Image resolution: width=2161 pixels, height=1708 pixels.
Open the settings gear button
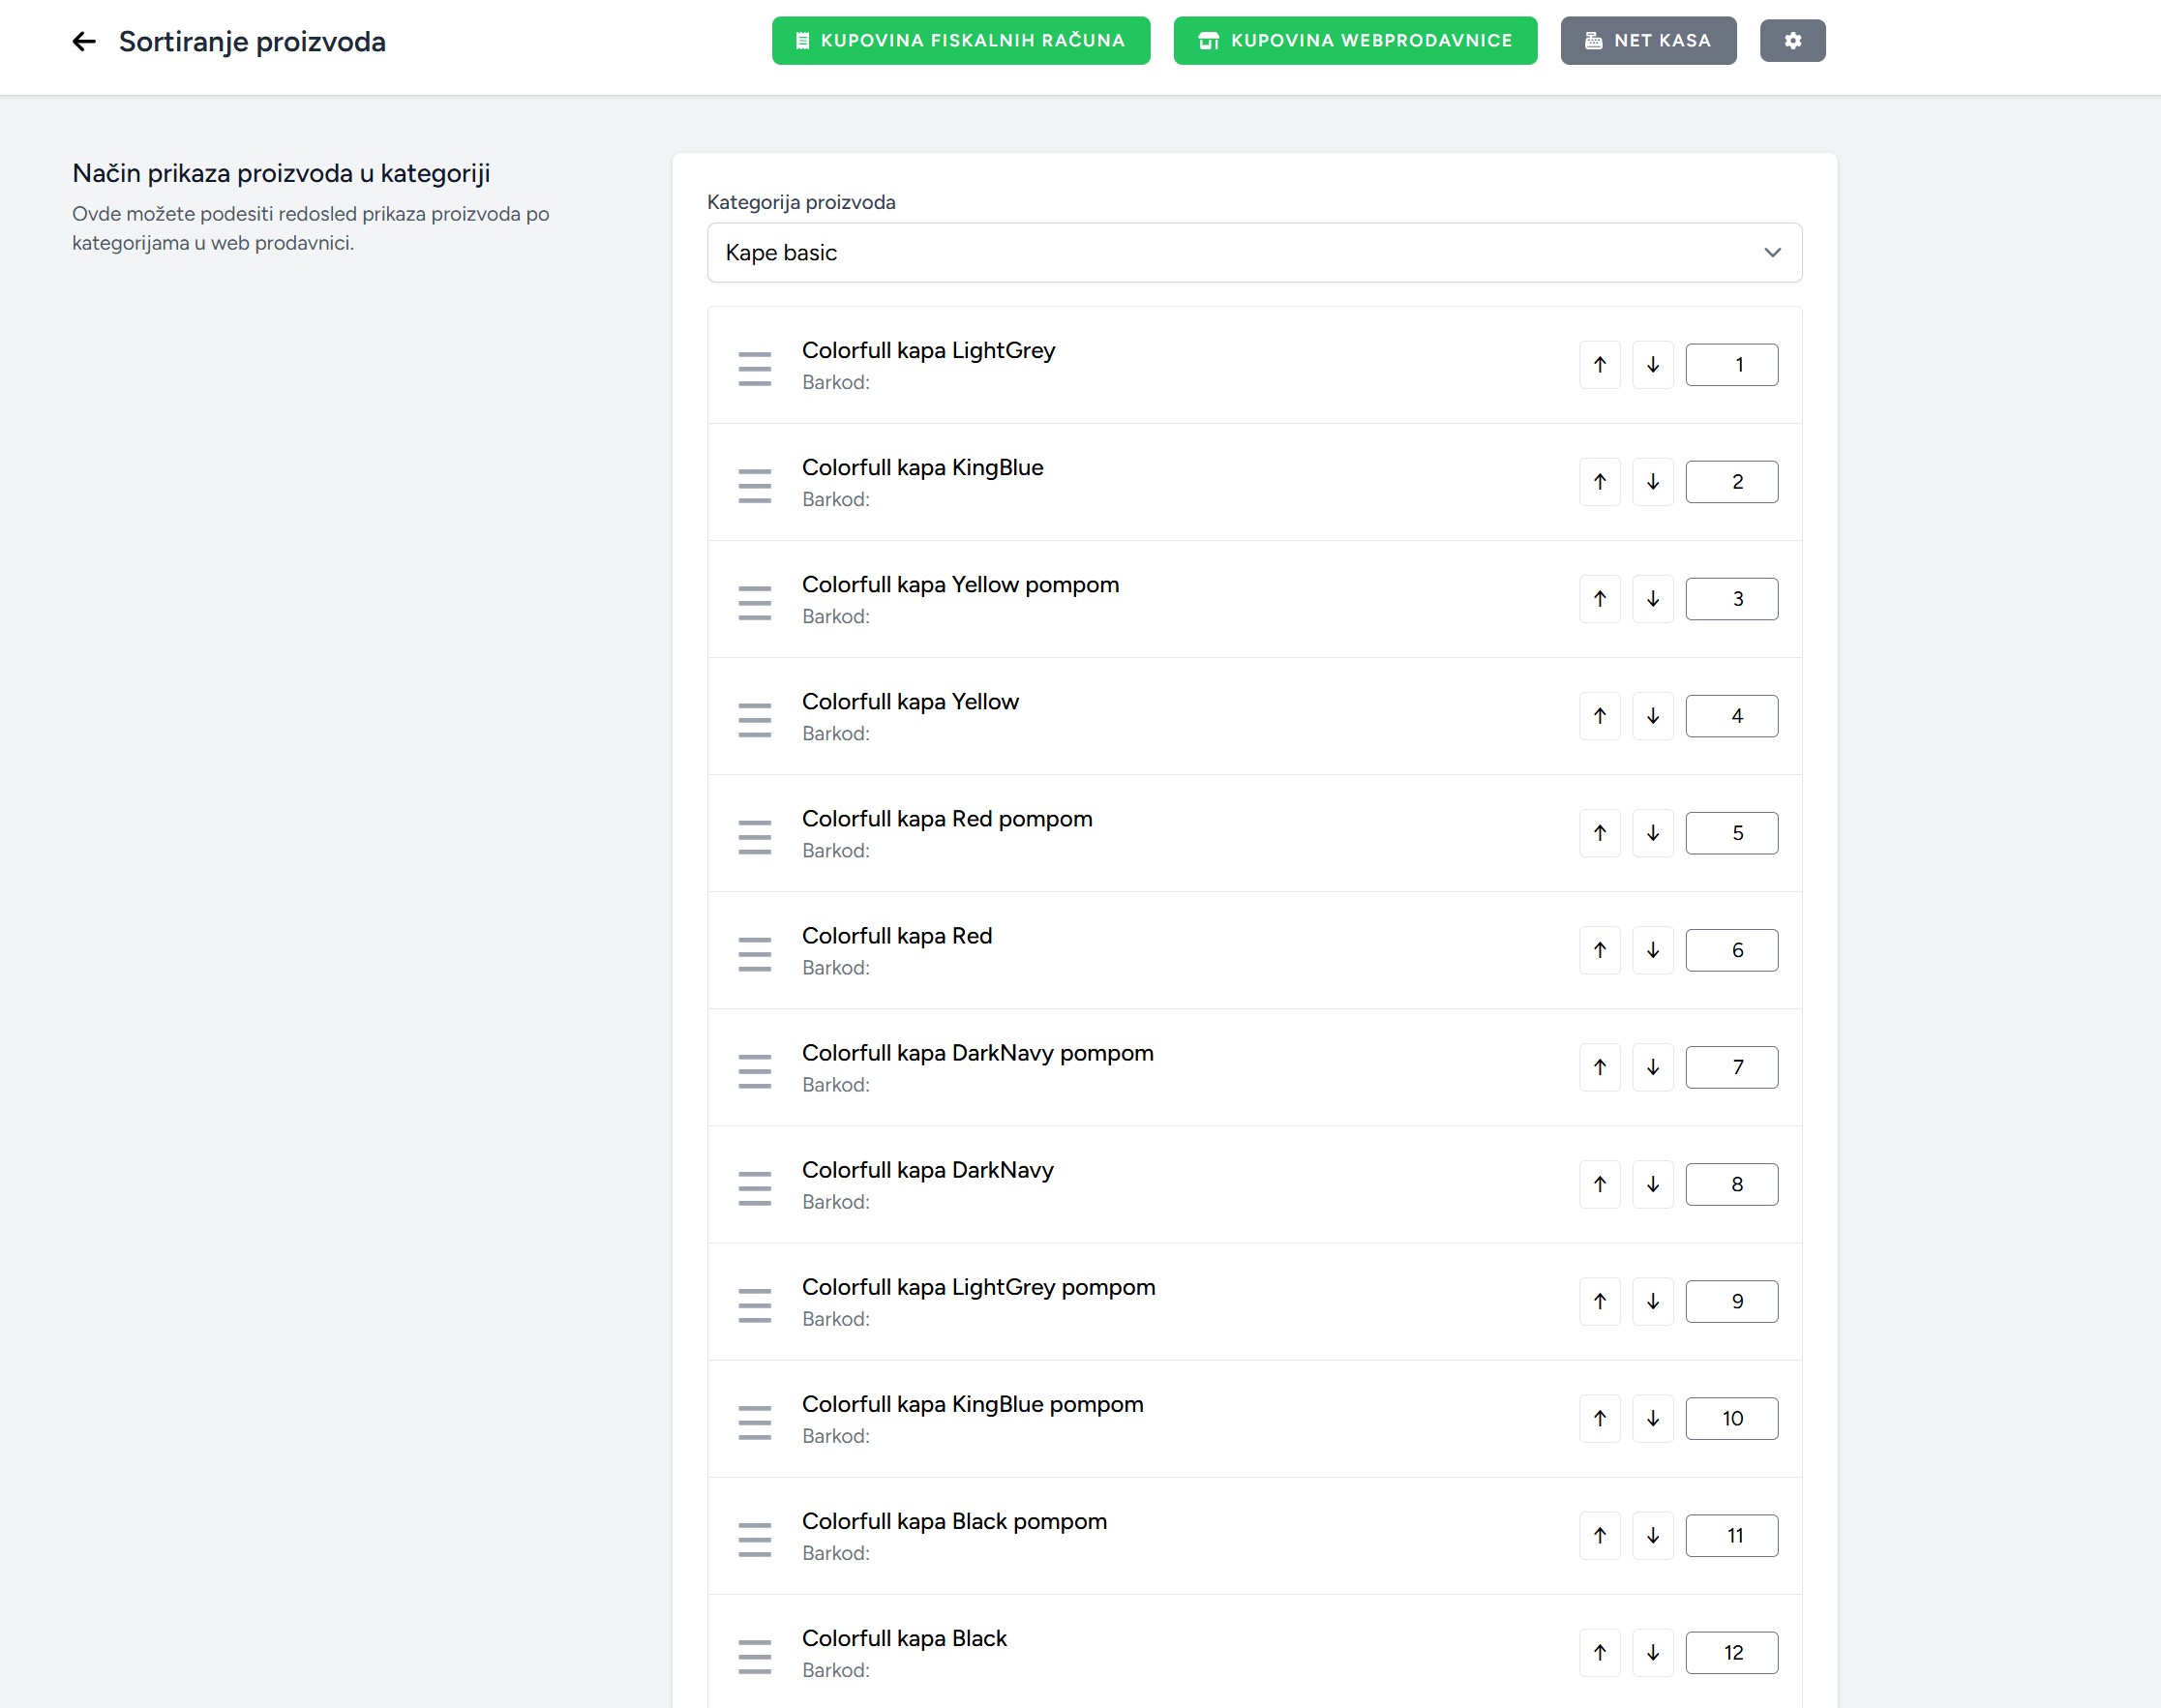pyautogui.click(x=1792, y=41)
